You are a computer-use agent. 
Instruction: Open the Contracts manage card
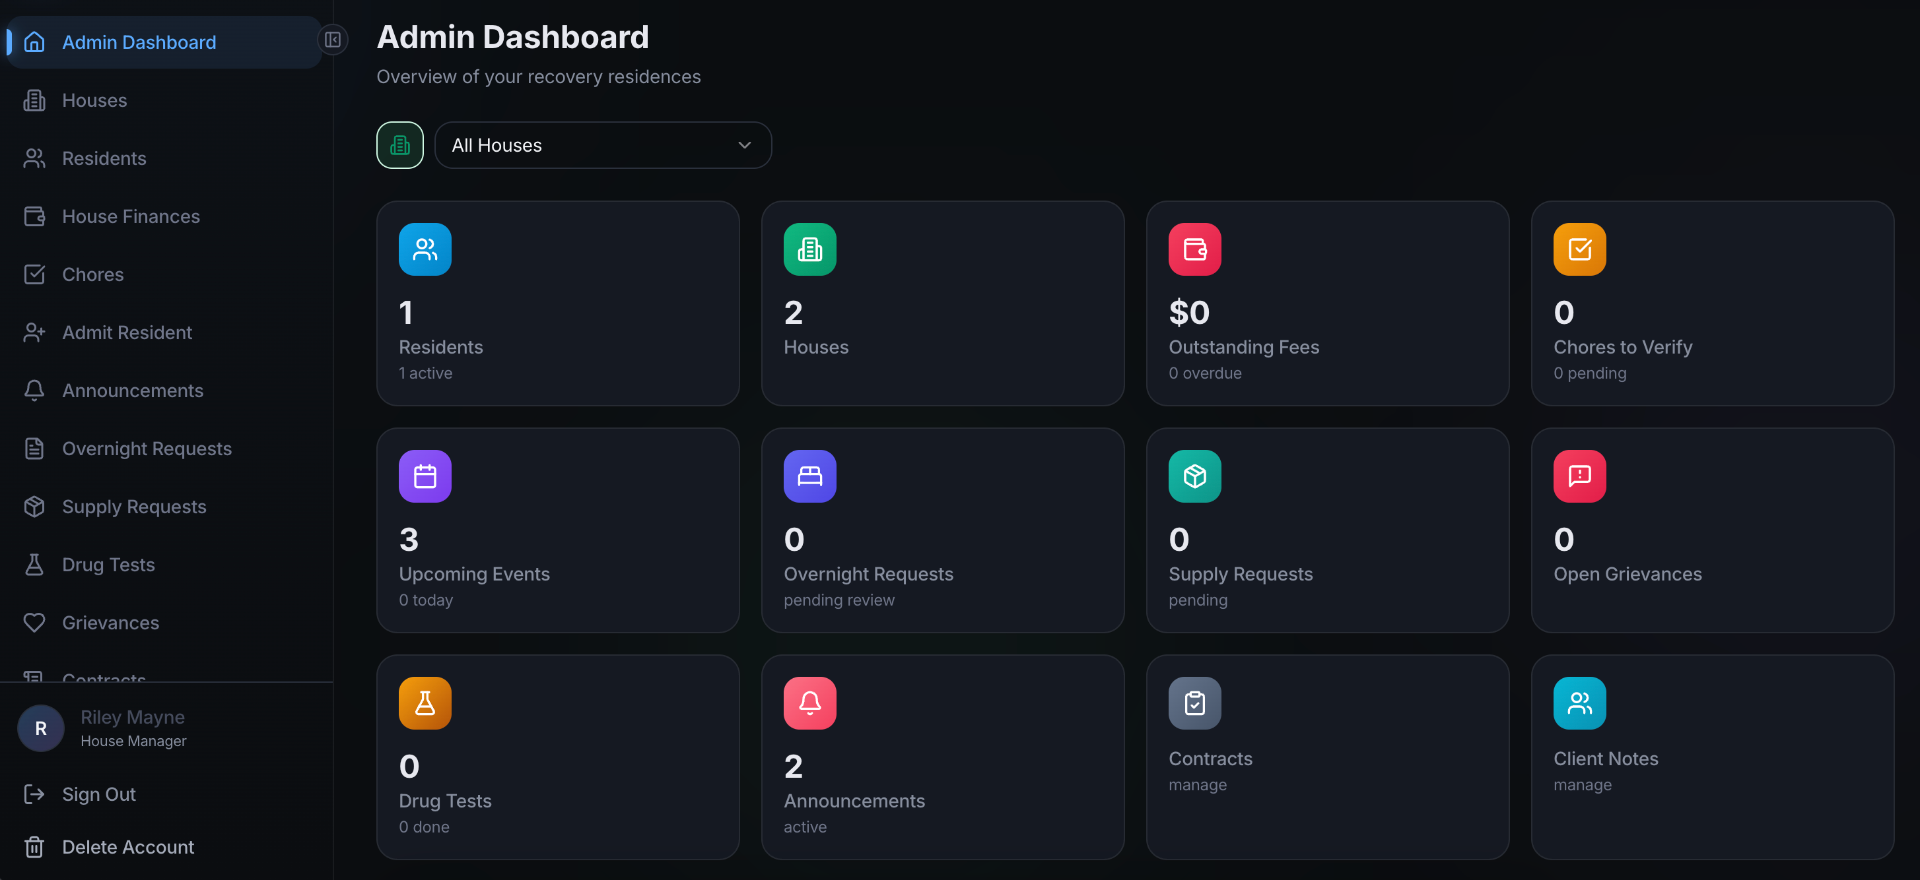1327,757
